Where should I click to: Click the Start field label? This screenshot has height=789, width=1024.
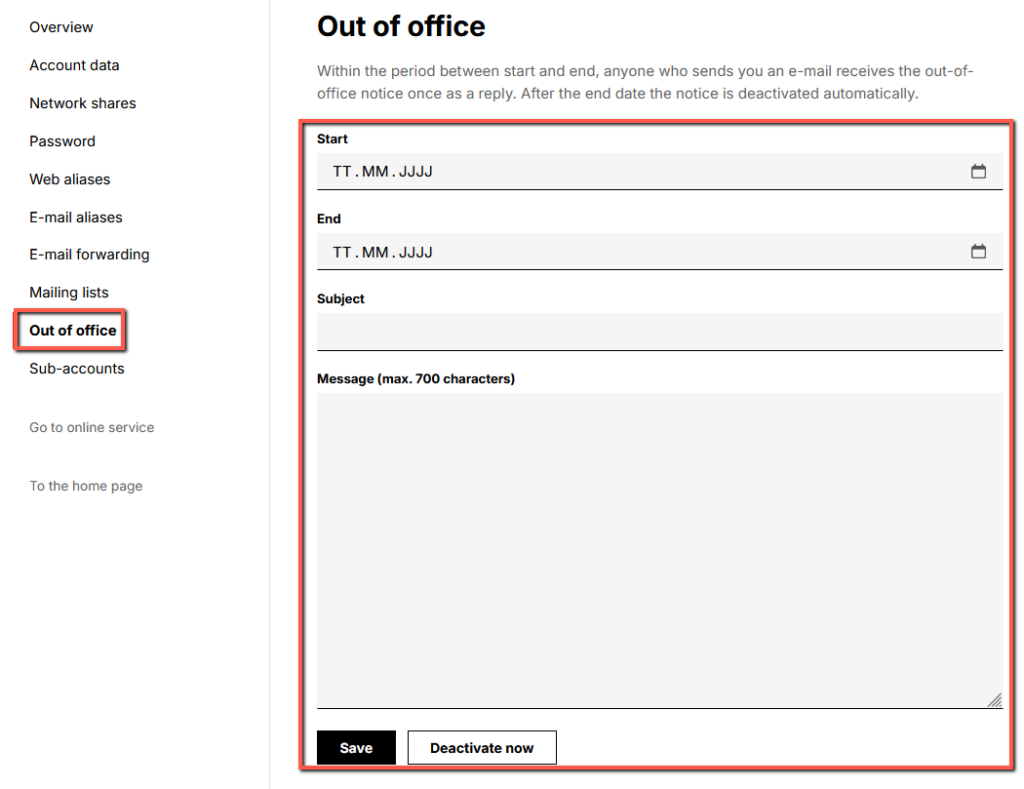[x=332, y=139]
